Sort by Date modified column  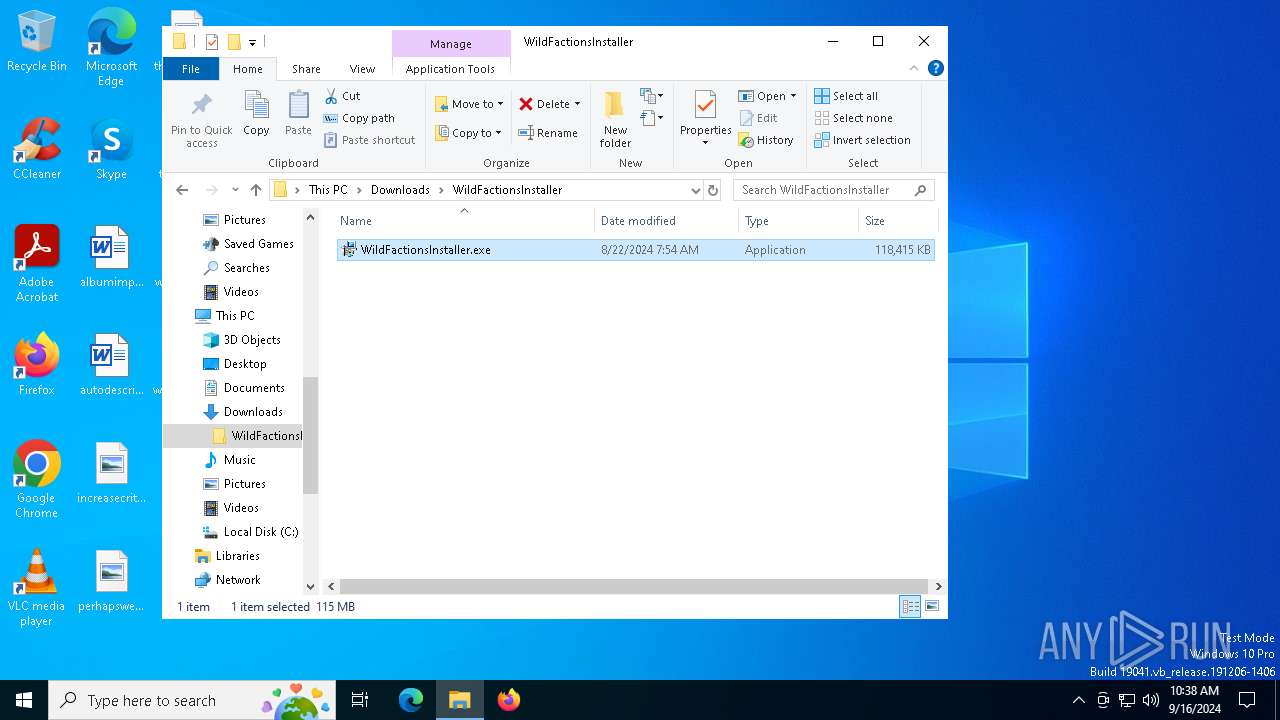point(666,221)
